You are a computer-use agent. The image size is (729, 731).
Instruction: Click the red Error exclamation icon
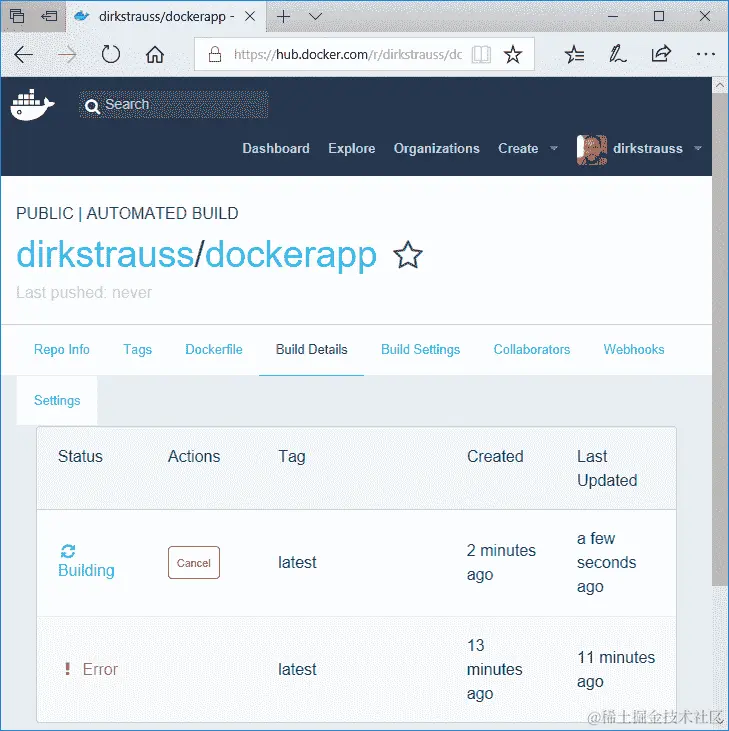pyautogui.click(x=68, y=669)
